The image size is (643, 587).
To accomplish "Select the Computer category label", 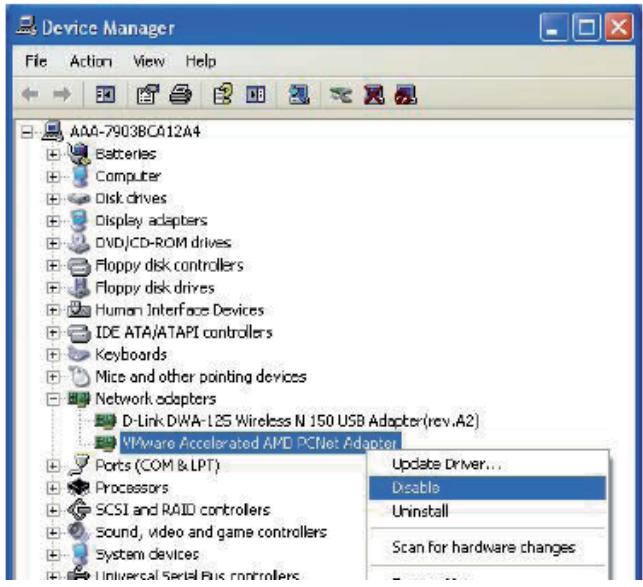I will pyautogui.click(x=128, y=176).
